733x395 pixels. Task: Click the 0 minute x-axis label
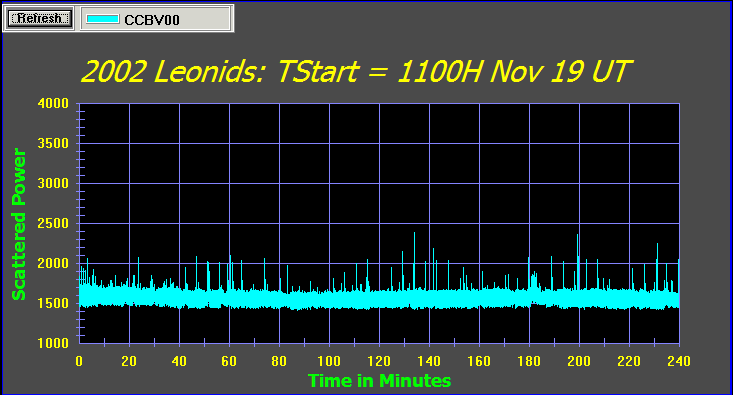click(79, 361)
